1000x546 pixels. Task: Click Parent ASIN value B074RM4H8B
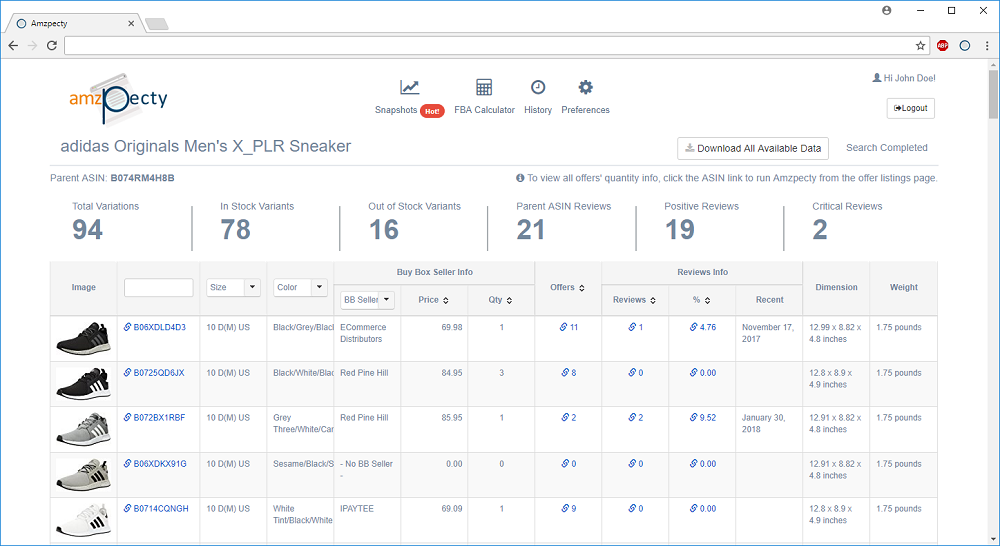tap(142, 178)
